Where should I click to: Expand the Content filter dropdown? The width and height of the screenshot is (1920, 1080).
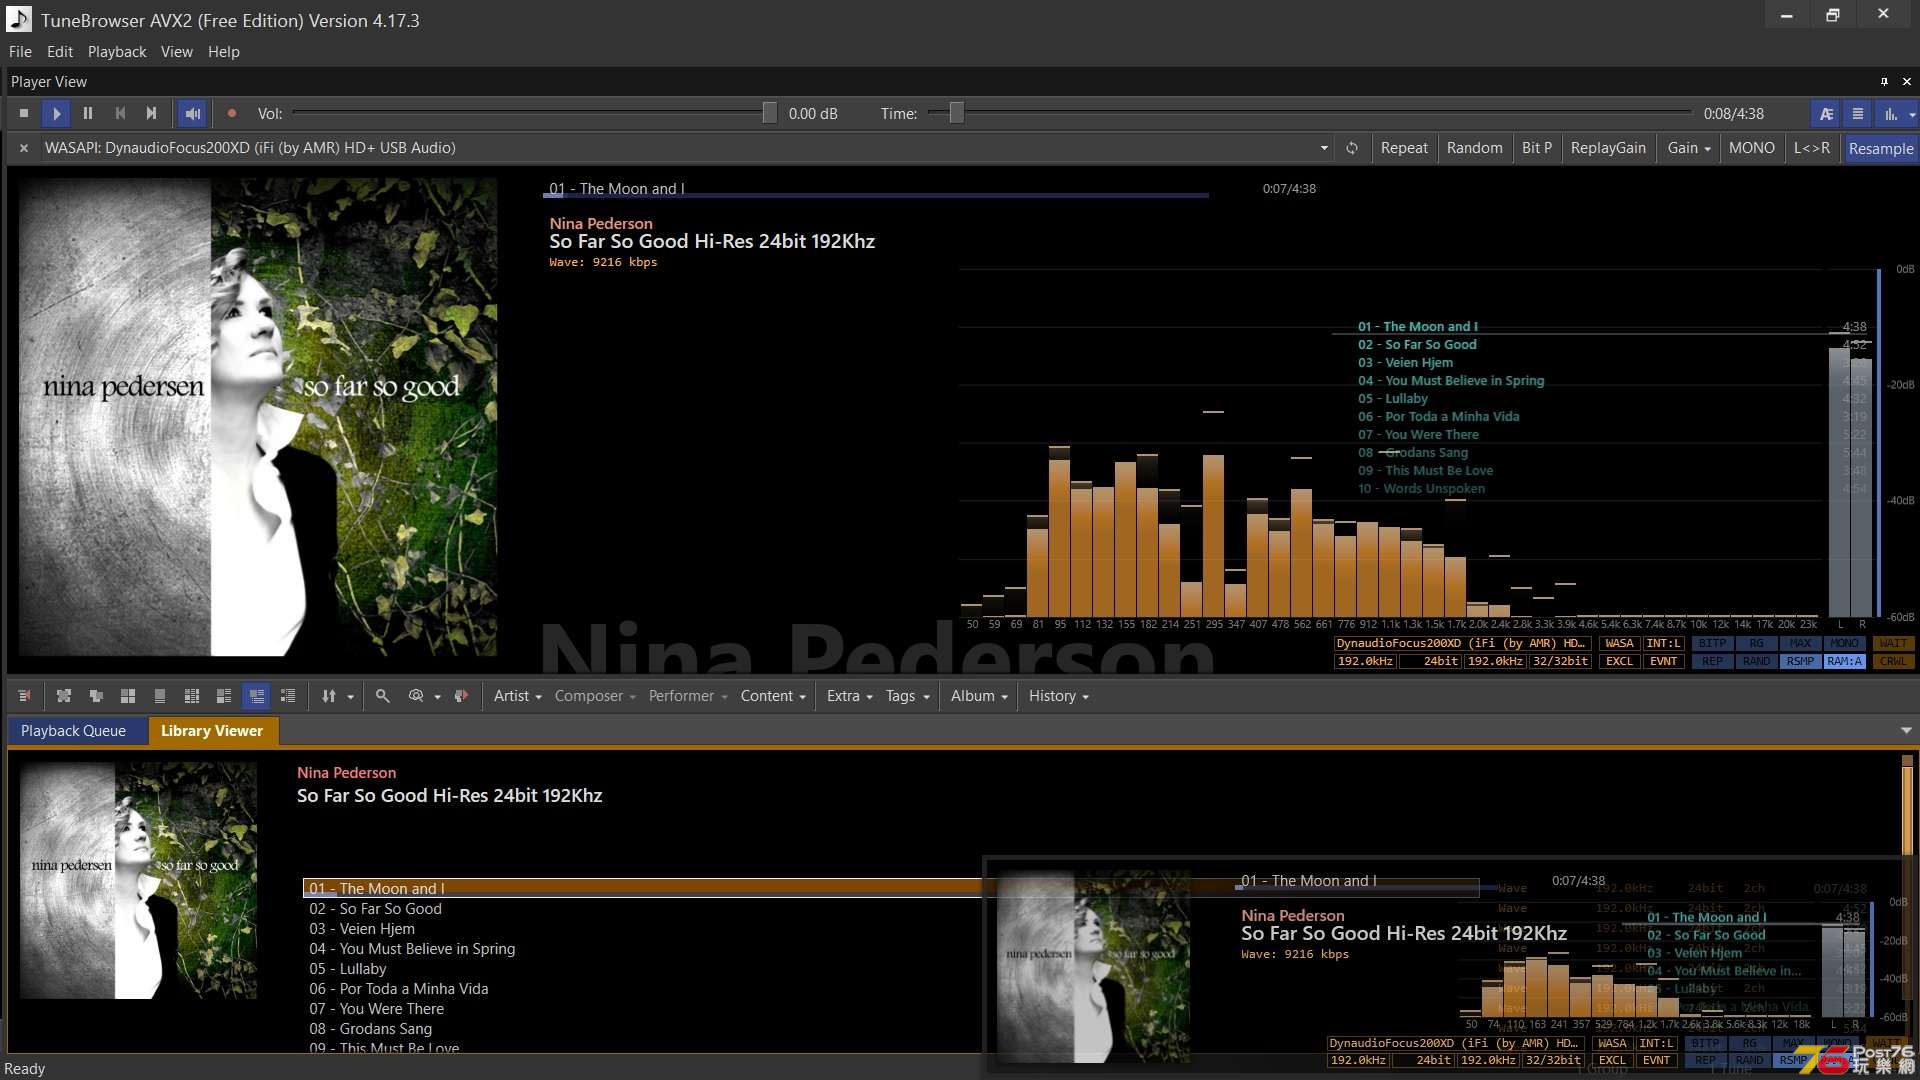772,696
